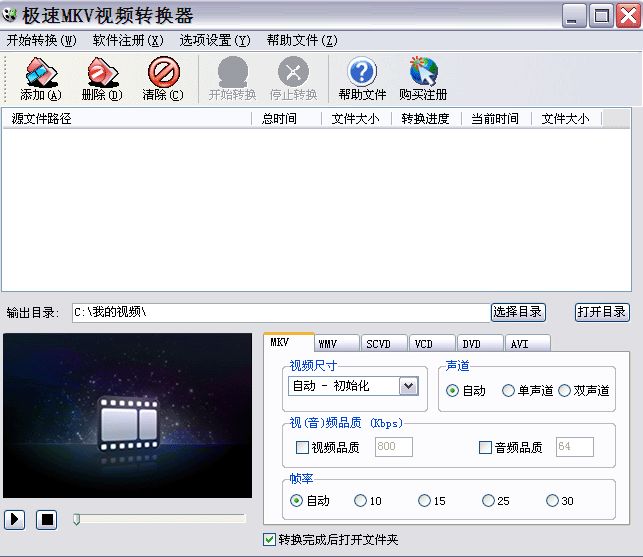Viewport: 643px width, 557px height.
Task: Toggle 转换完成后打开文件夹 checkbox
Action: [269, 539]
